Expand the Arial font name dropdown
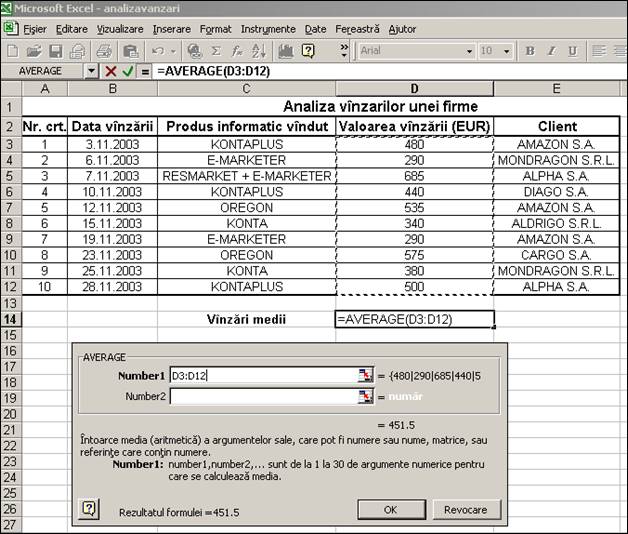 (470, 51)
